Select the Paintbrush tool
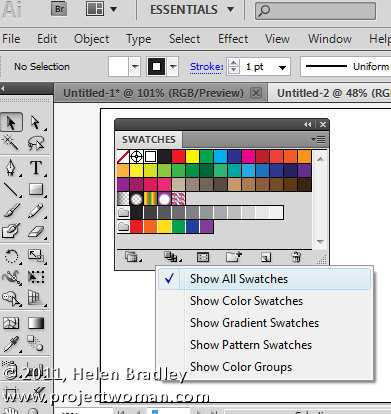The image size is (391, 414). pos(11,211)
